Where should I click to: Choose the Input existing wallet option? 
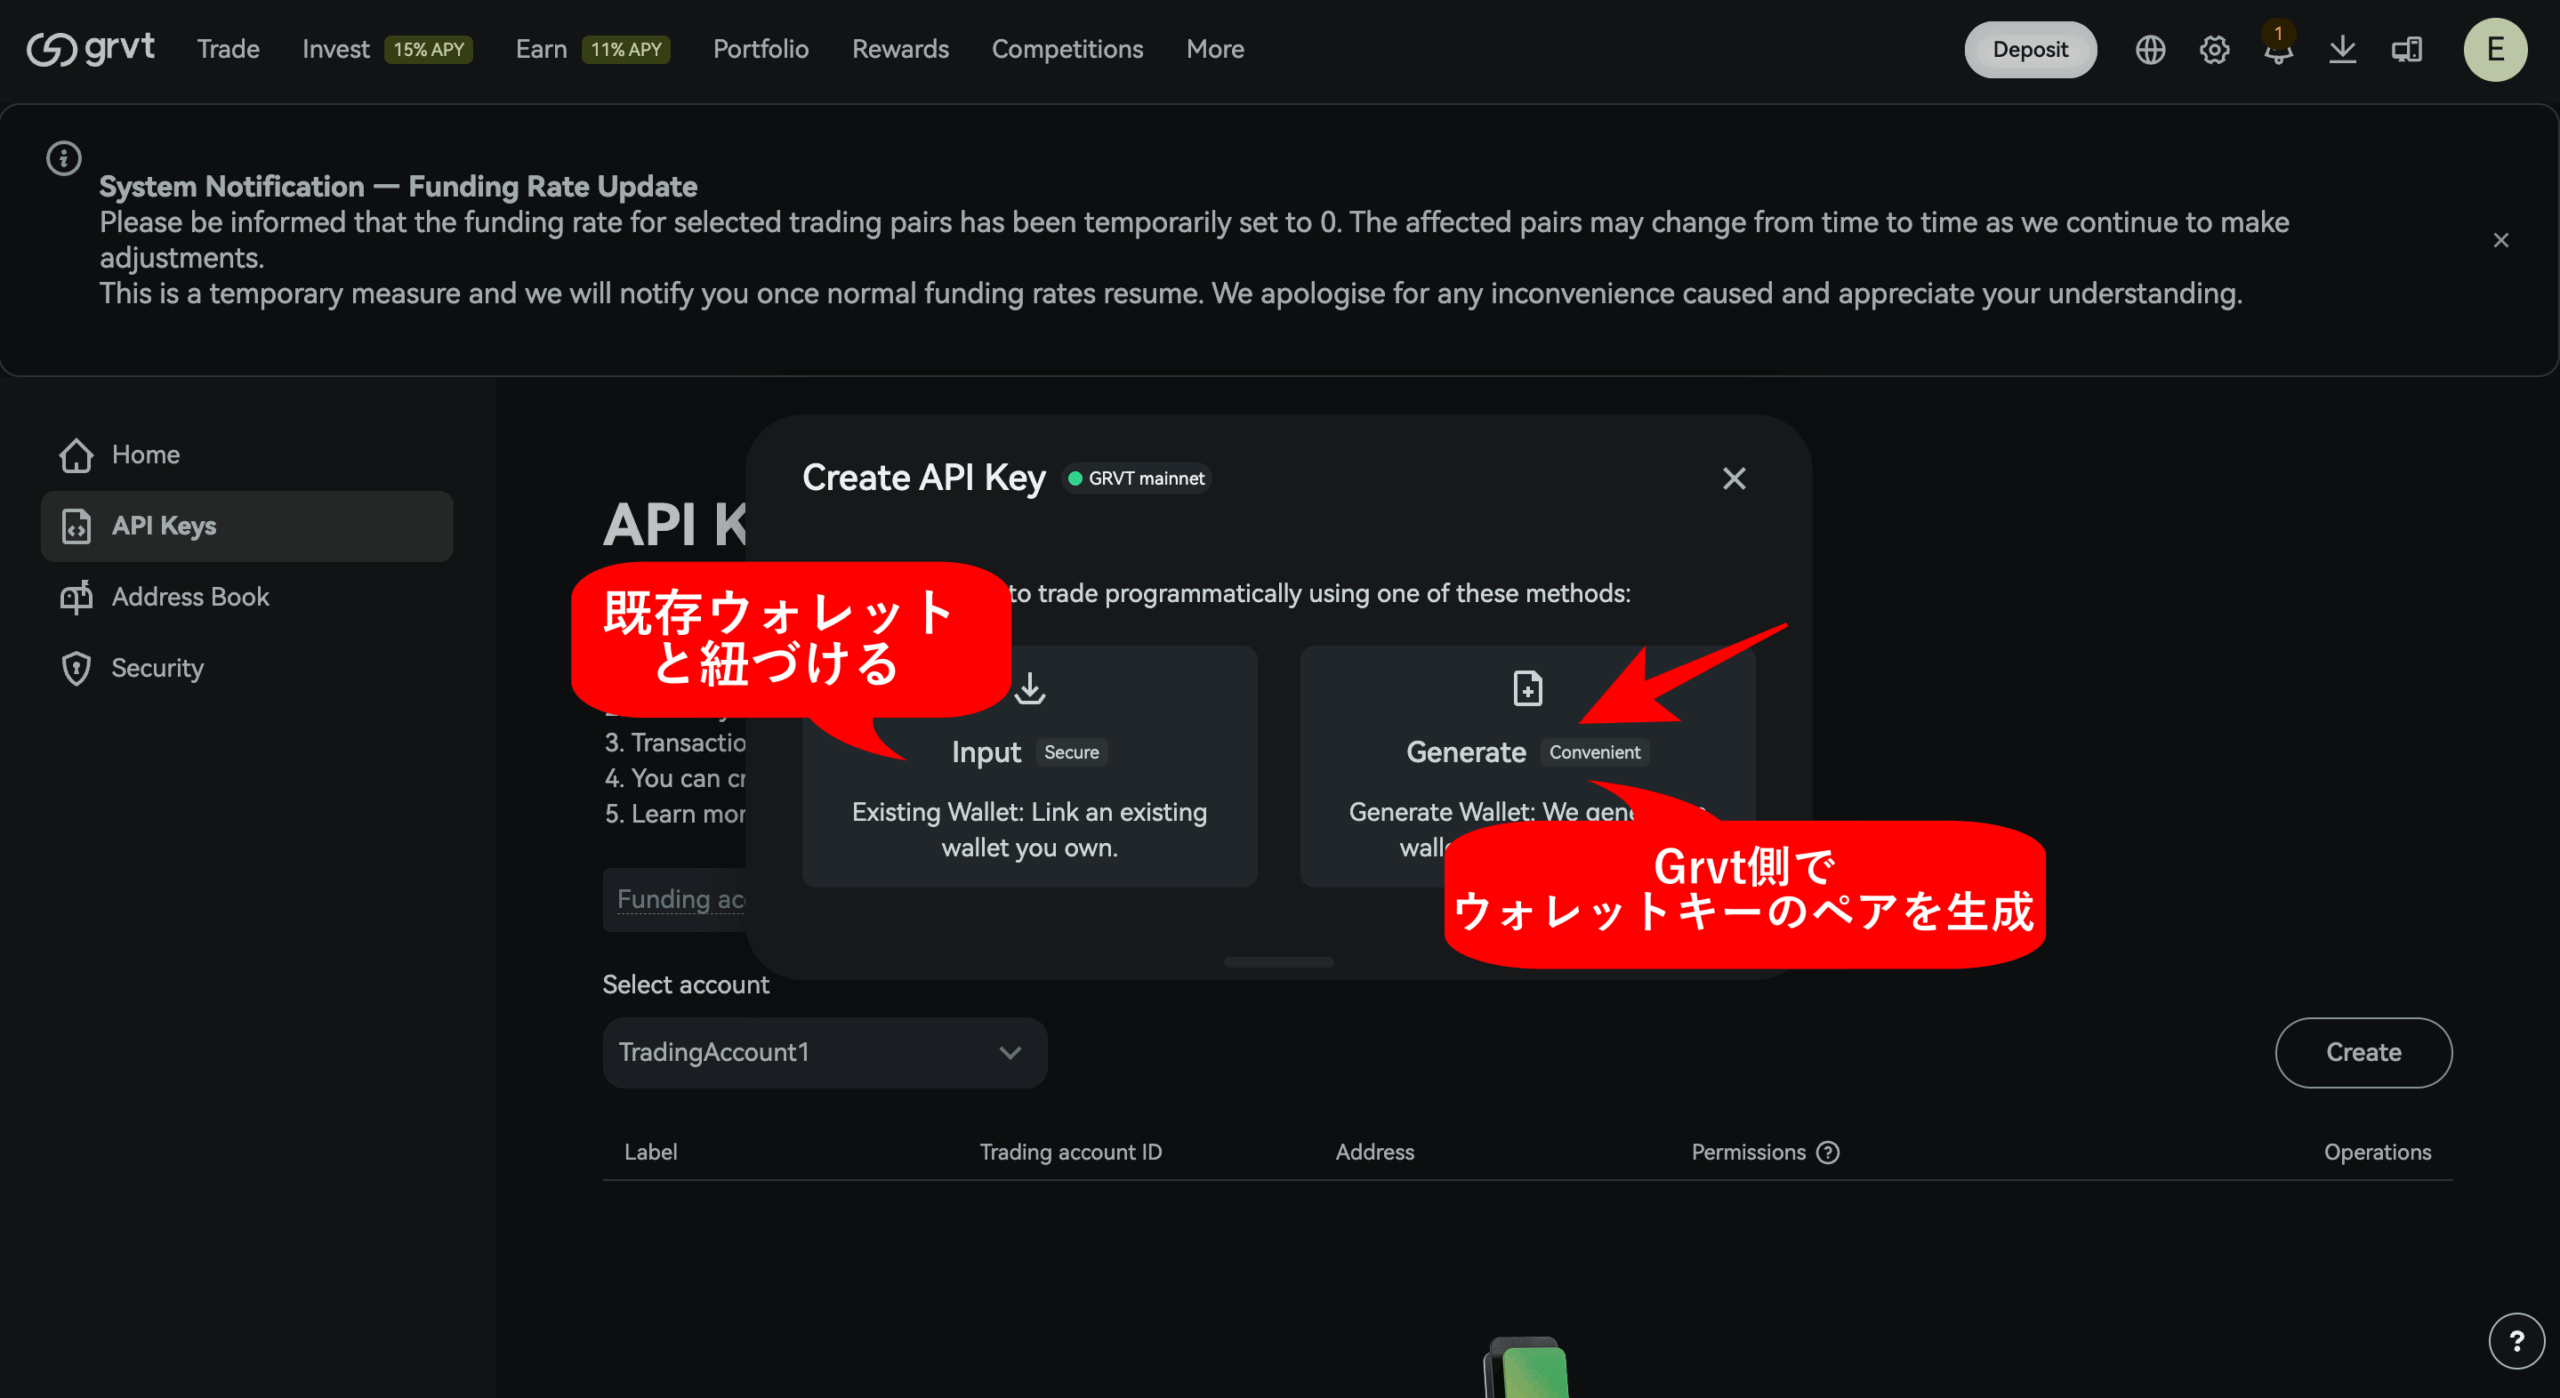(1029, 766)
